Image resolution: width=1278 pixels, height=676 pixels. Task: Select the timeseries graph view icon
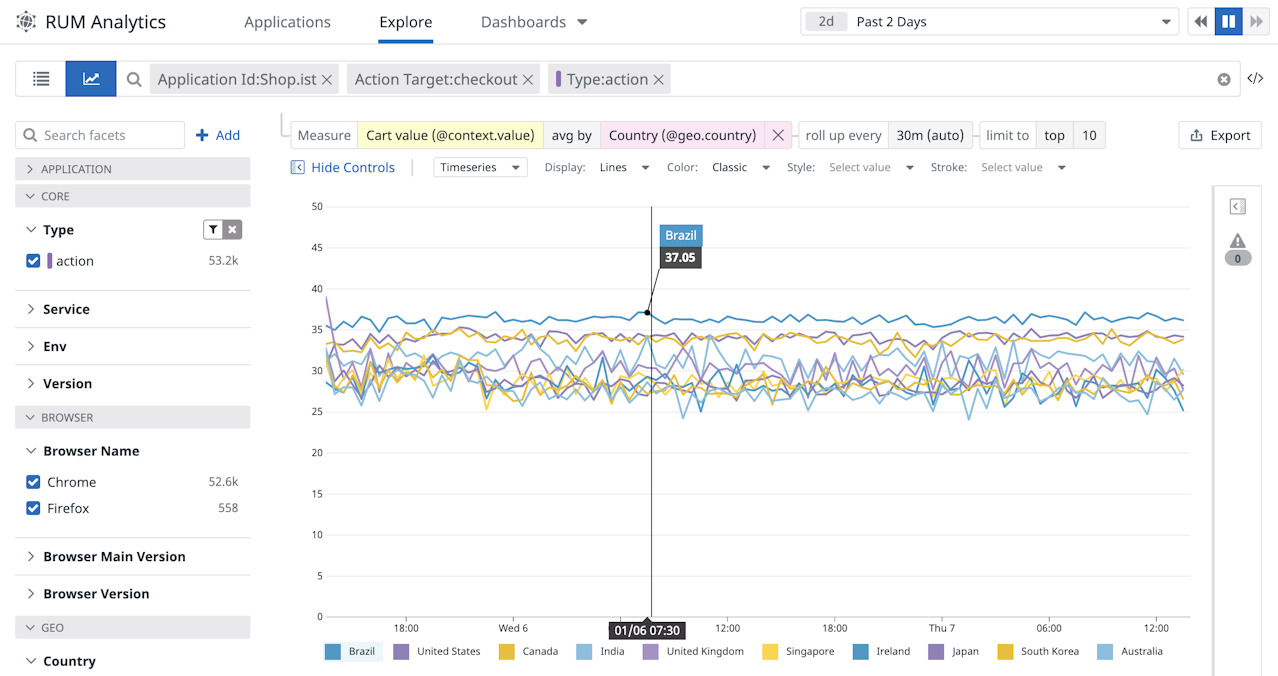[91, 79]
